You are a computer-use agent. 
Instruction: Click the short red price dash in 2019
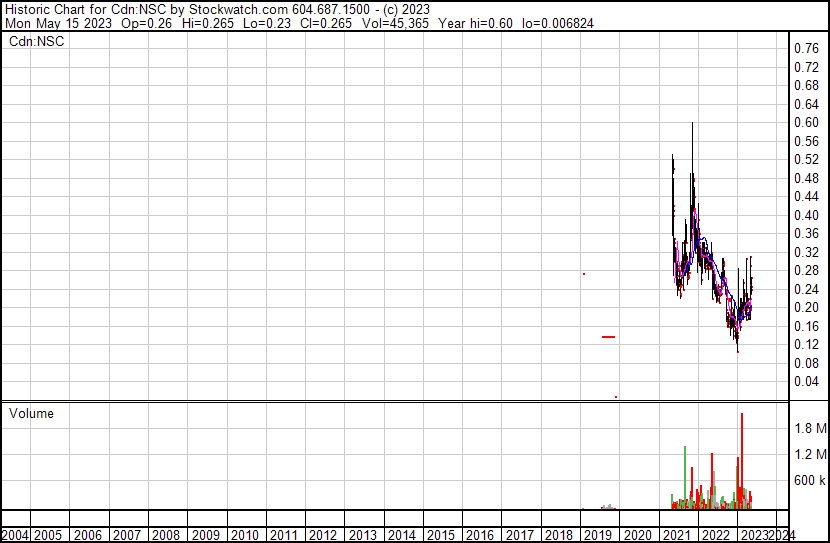point(608,337)
